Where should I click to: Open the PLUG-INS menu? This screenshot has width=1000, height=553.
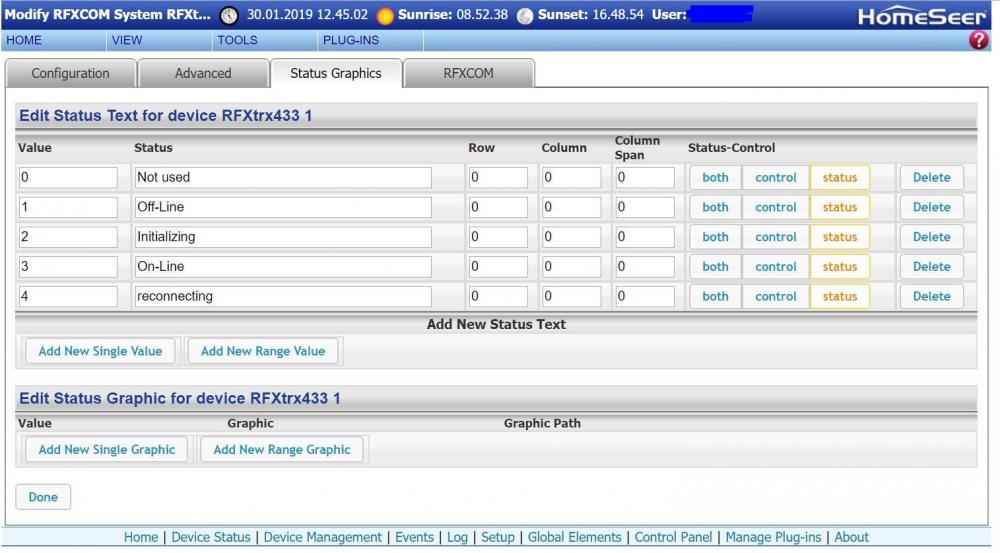348,41
